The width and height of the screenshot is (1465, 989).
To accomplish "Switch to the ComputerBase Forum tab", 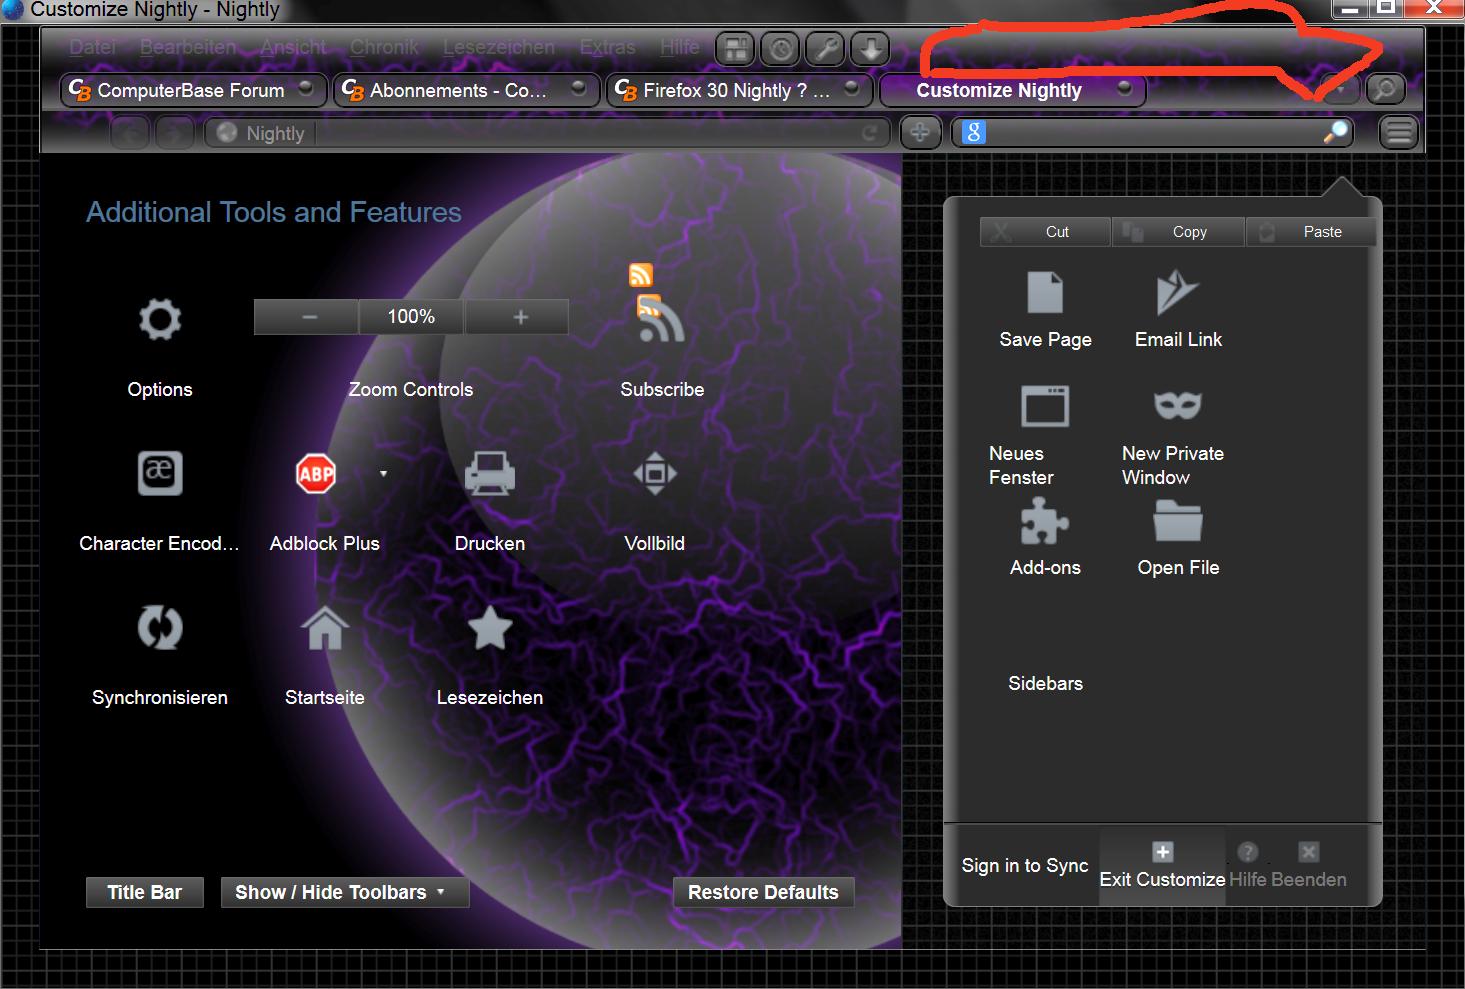I will [193, 90].
